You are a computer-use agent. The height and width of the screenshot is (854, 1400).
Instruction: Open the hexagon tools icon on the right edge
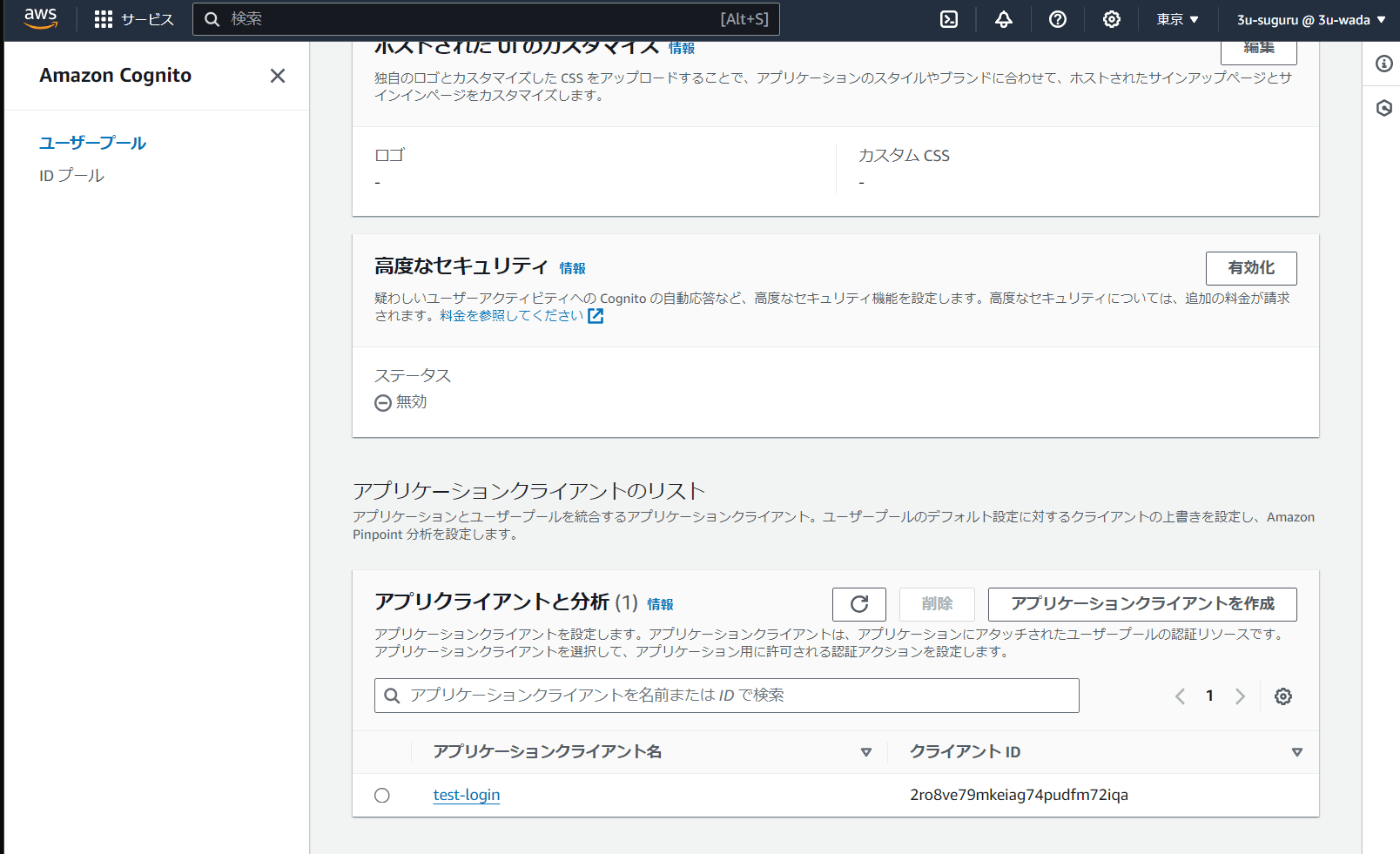pos(1384,107)
